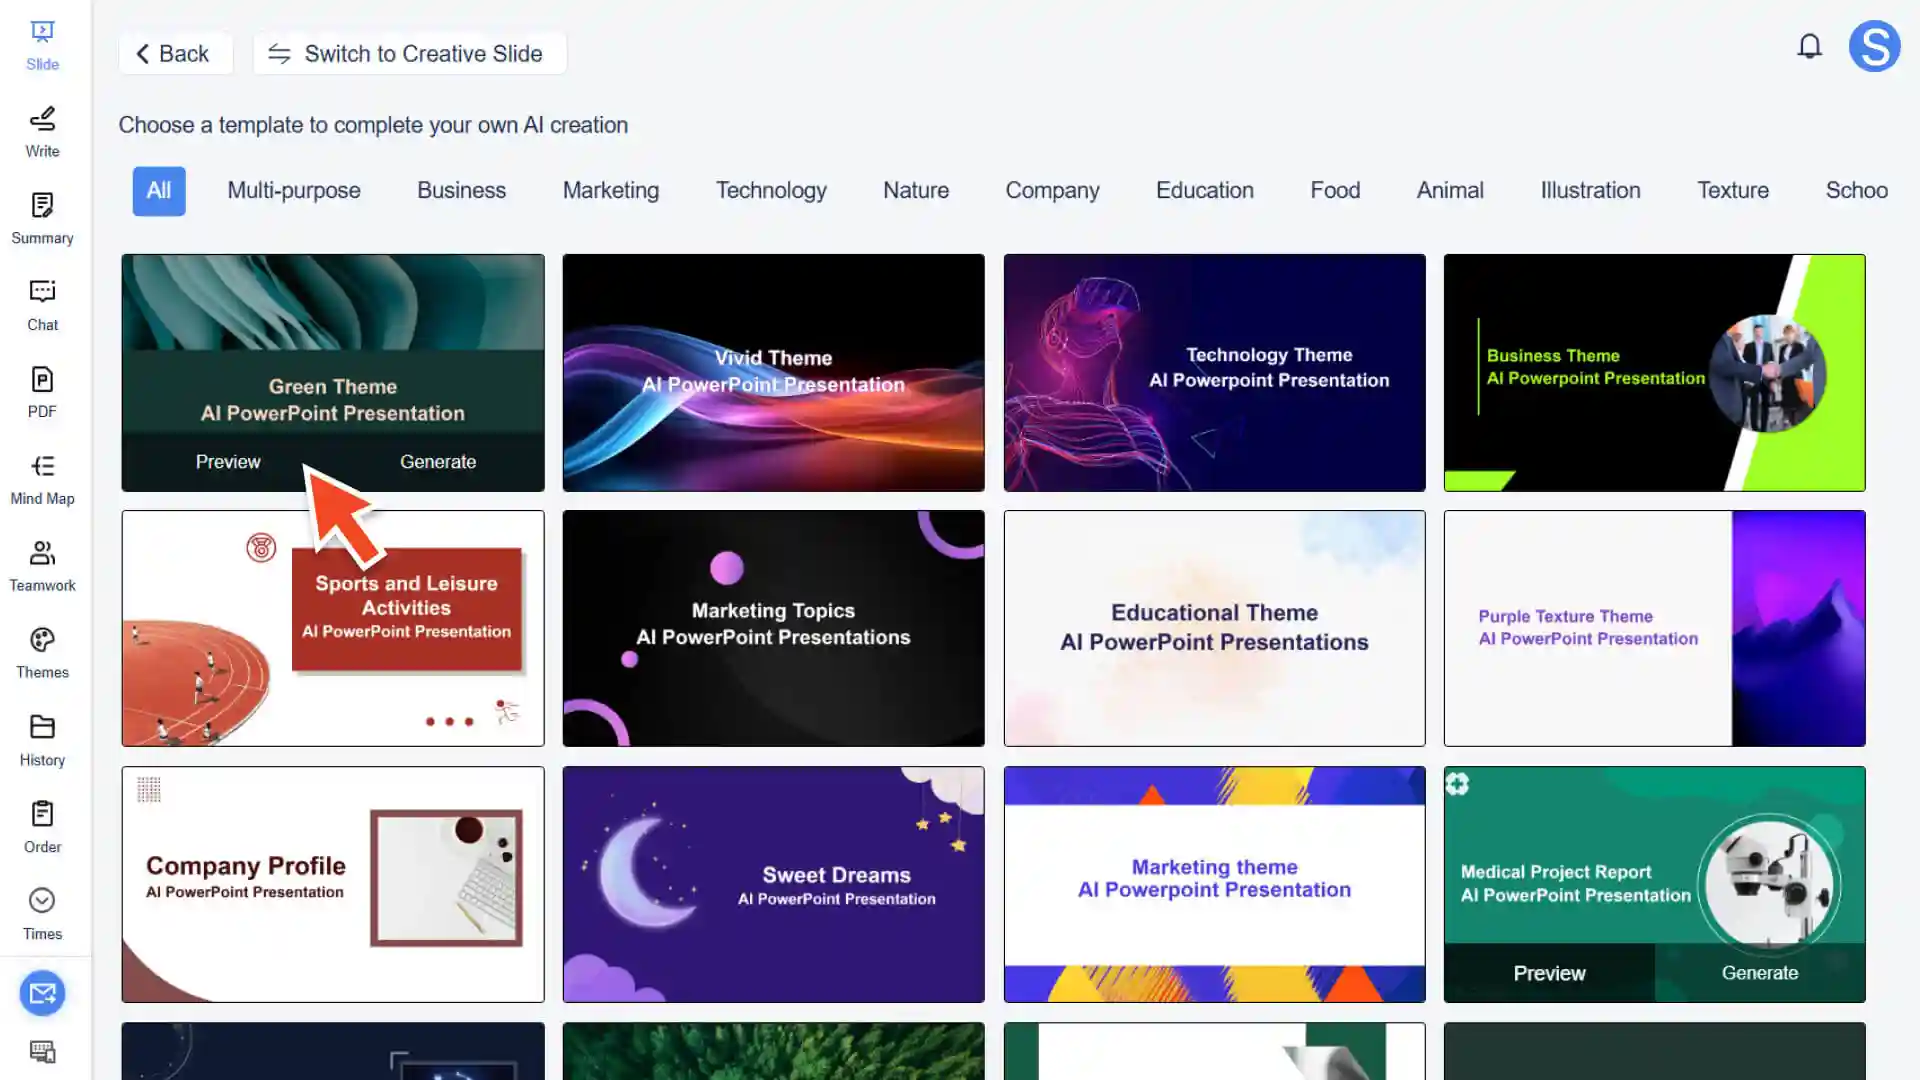Open the Themes section in sidebar
The height and width of the screenshot is (1080, 1920).
(x=42, y=655)
